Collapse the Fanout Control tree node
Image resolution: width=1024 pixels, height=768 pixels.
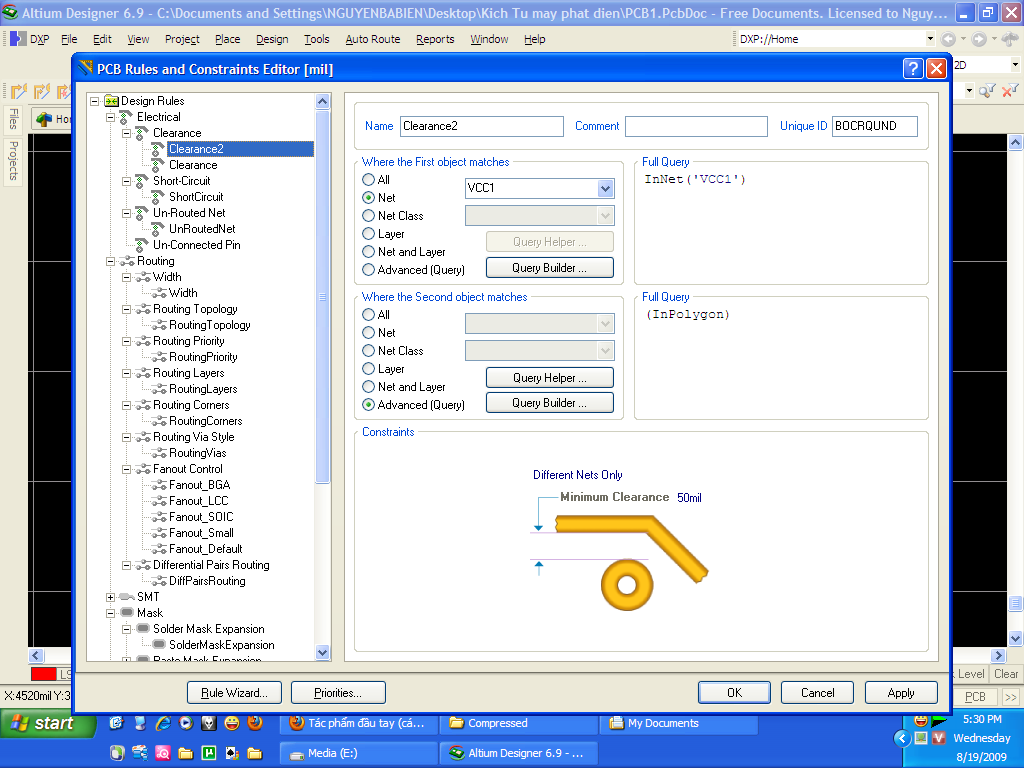[x=126, y=469]
